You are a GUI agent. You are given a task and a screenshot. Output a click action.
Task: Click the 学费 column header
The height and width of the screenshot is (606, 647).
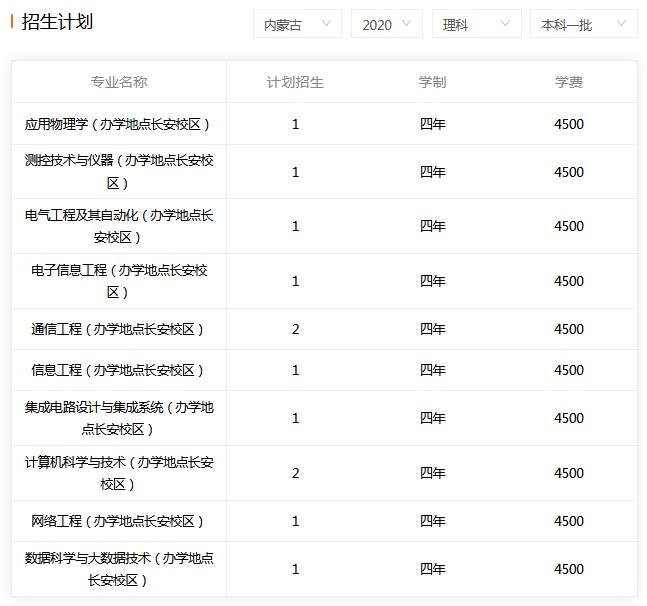(569, 82)
